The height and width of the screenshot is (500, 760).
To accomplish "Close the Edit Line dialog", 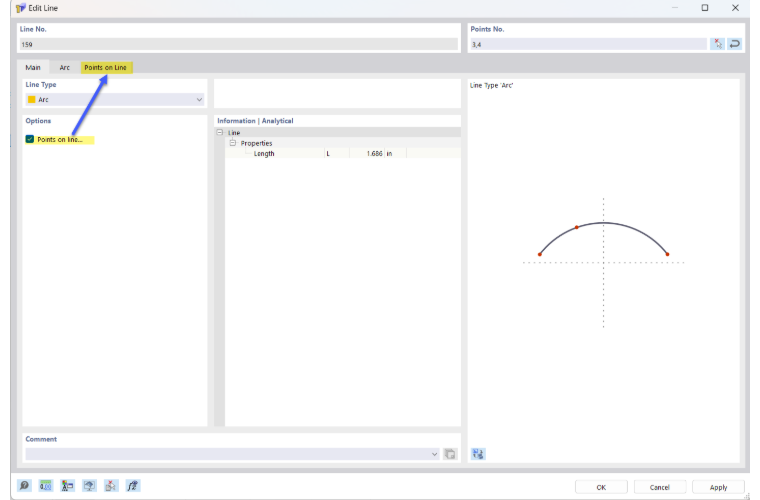I will [x=735, y=8].
